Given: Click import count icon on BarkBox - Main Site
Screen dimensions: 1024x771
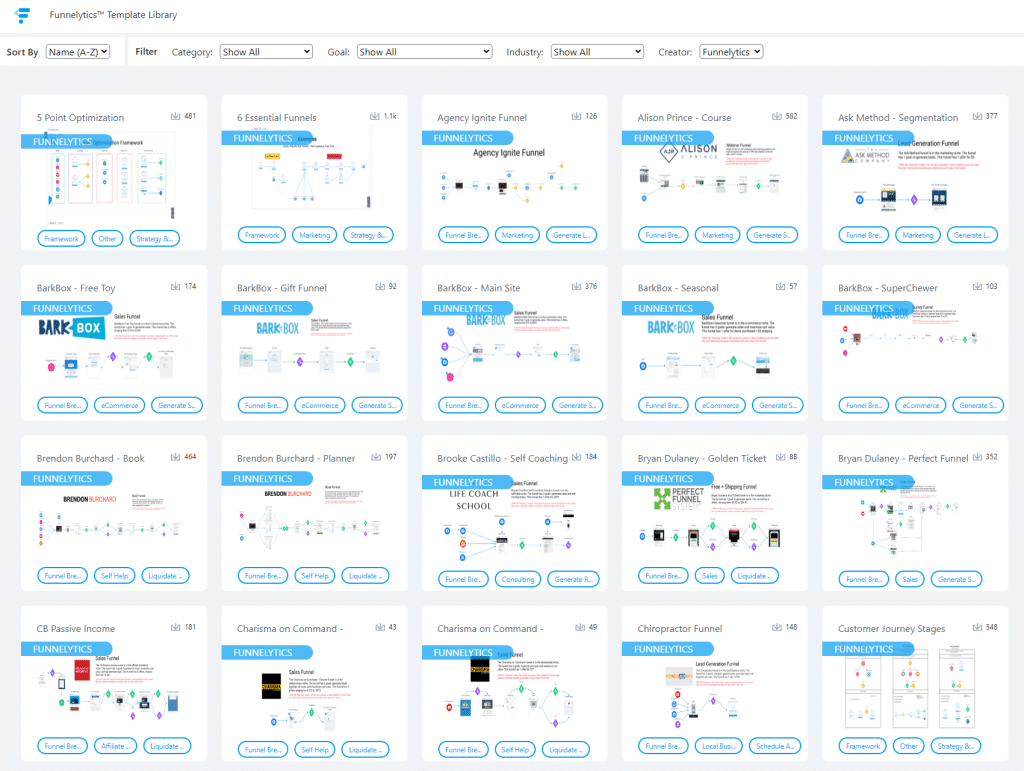Looking at the screenshot, I should (x=577, y=287).
